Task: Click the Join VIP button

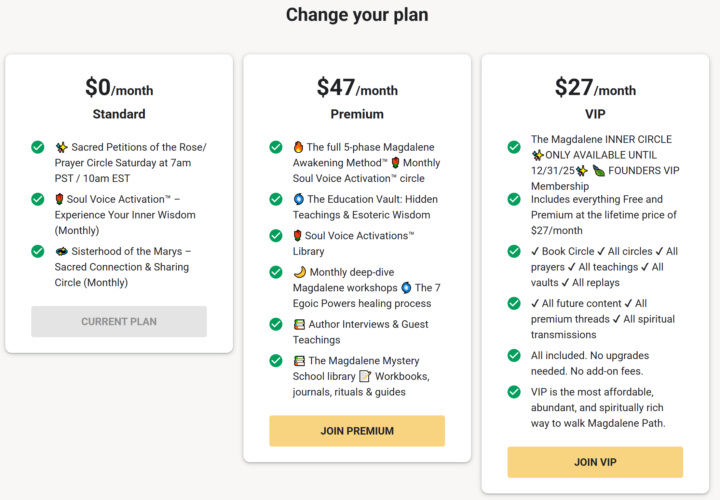Action: 595,462
